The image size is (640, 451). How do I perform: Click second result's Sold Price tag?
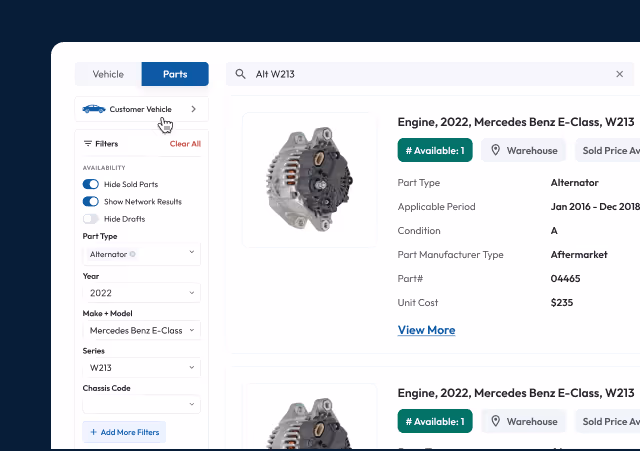608,421
